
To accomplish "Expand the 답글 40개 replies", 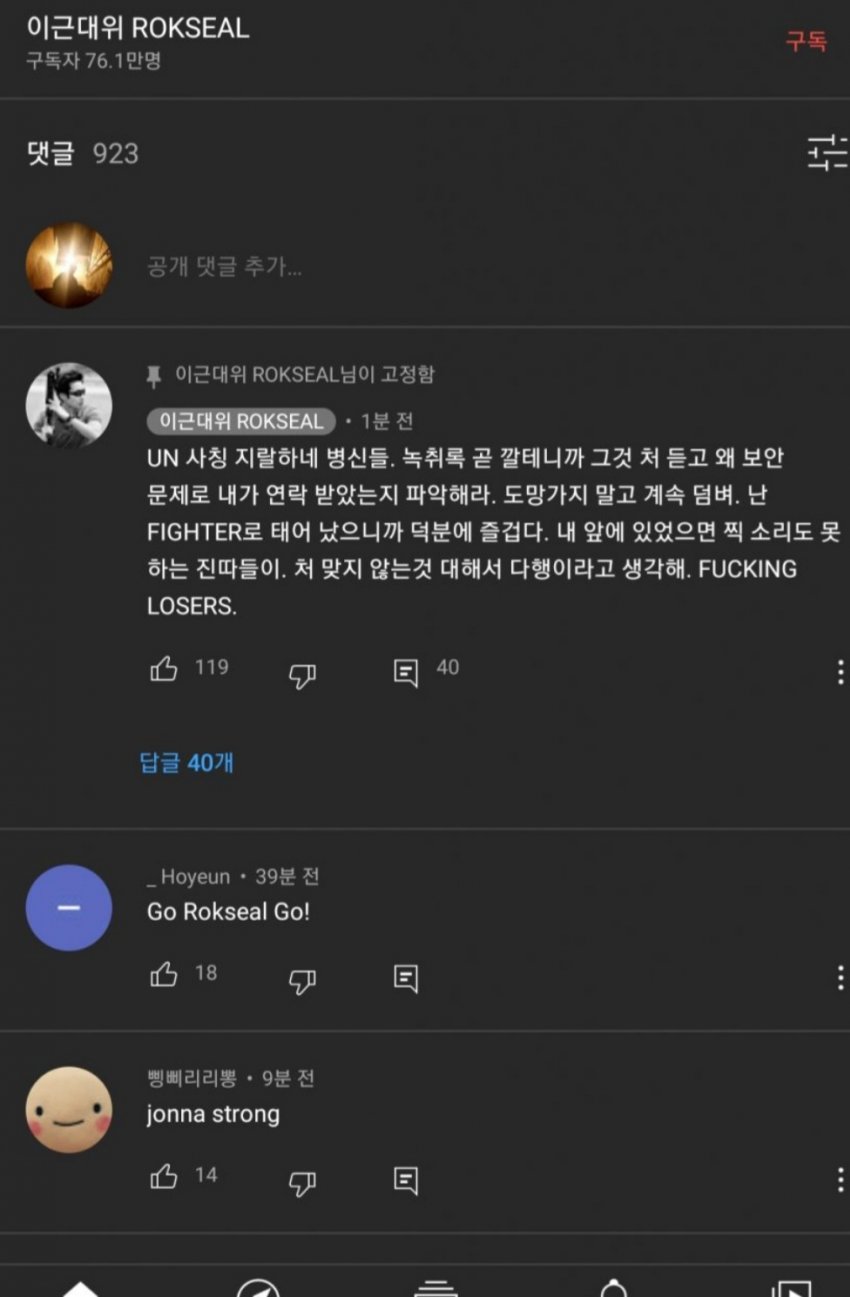I will coord(186,763).
